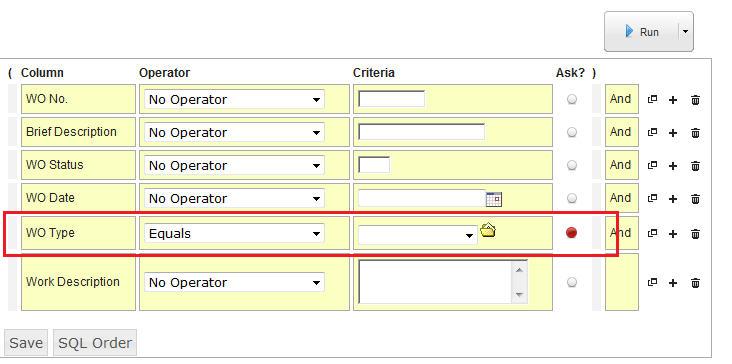Open the WO Status operator dropdown
This screenshot has height=364, width=732.
pyautogui.click(x=234, y=165)
